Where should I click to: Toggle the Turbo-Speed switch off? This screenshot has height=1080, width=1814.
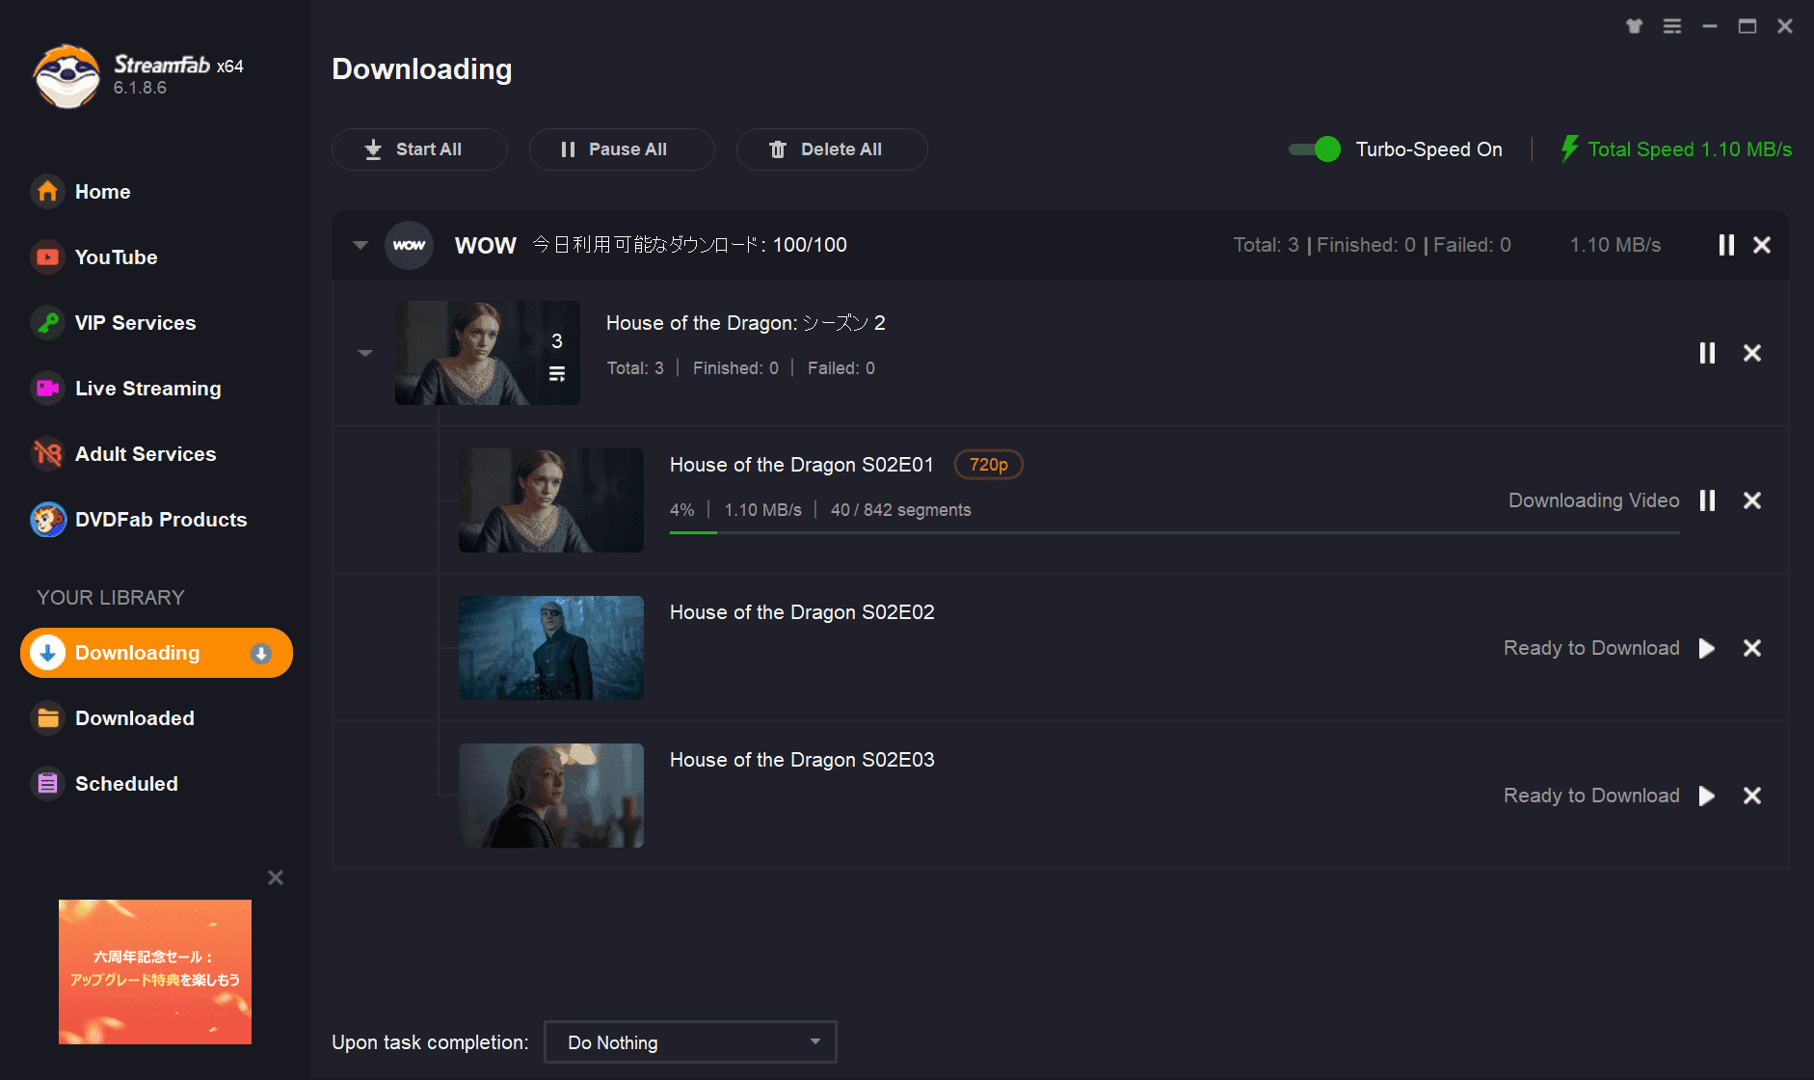point(1314,149)
